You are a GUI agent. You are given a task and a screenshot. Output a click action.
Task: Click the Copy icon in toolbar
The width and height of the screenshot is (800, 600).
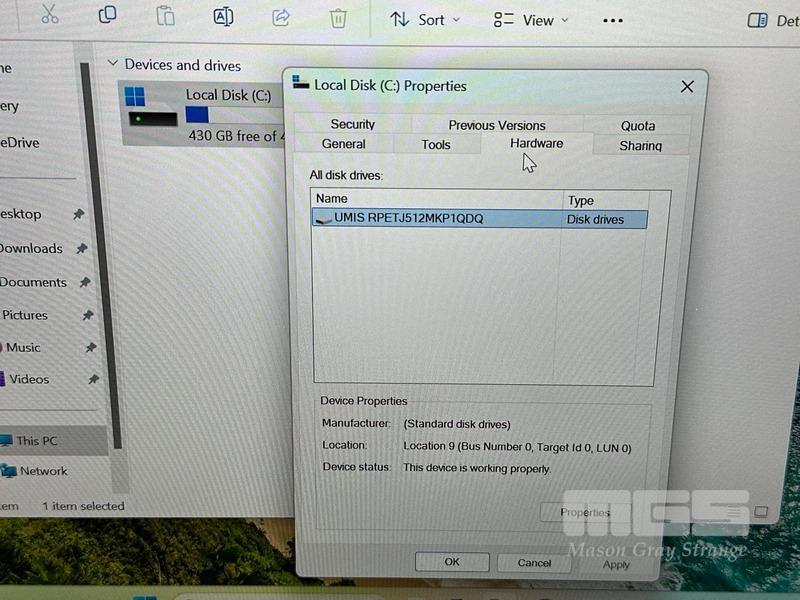click(x=107, y=16)
